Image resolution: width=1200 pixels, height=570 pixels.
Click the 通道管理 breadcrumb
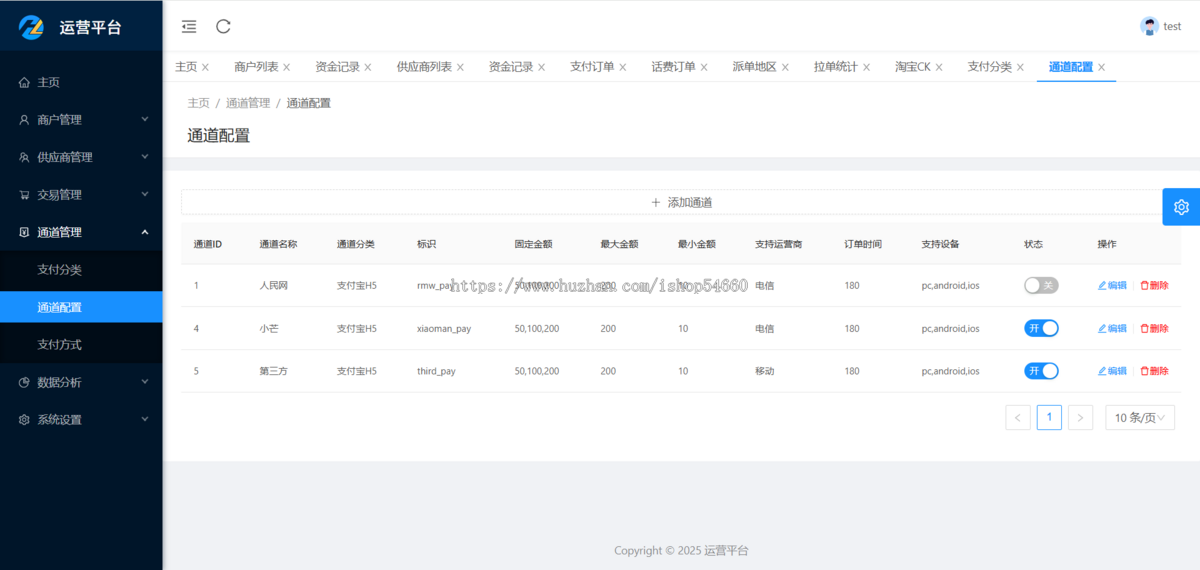pyautogui.click(x=248, y=103)
